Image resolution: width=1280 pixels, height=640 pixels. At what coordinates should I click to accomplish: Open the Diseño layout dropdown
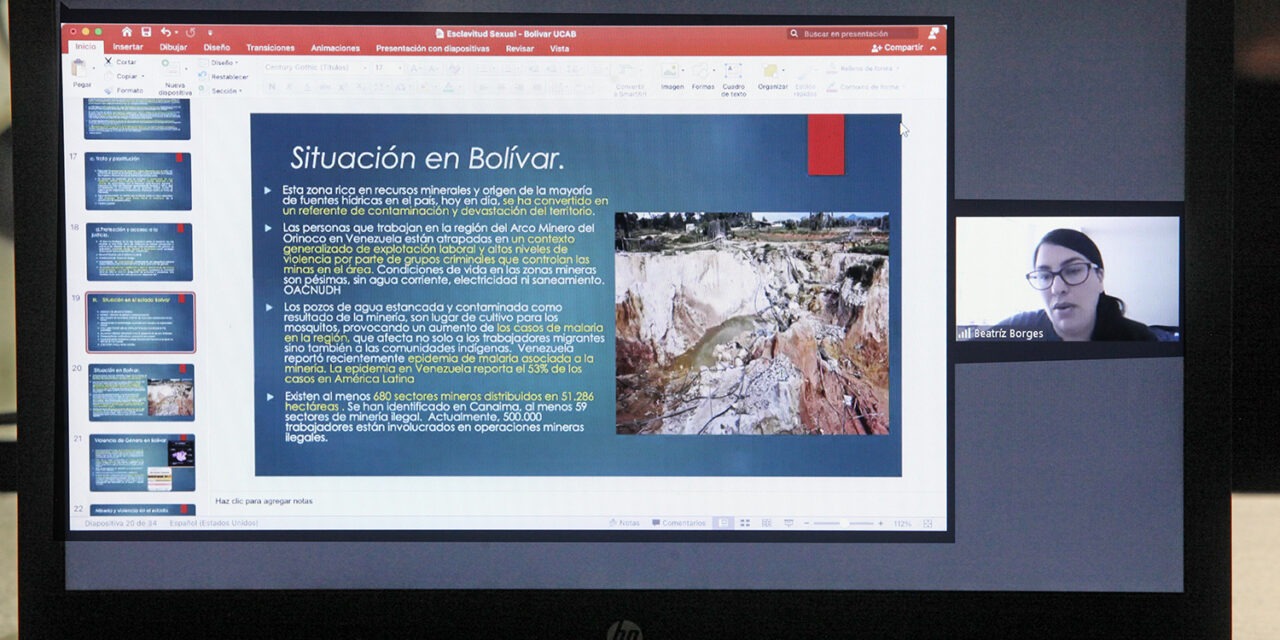[222, 62]
